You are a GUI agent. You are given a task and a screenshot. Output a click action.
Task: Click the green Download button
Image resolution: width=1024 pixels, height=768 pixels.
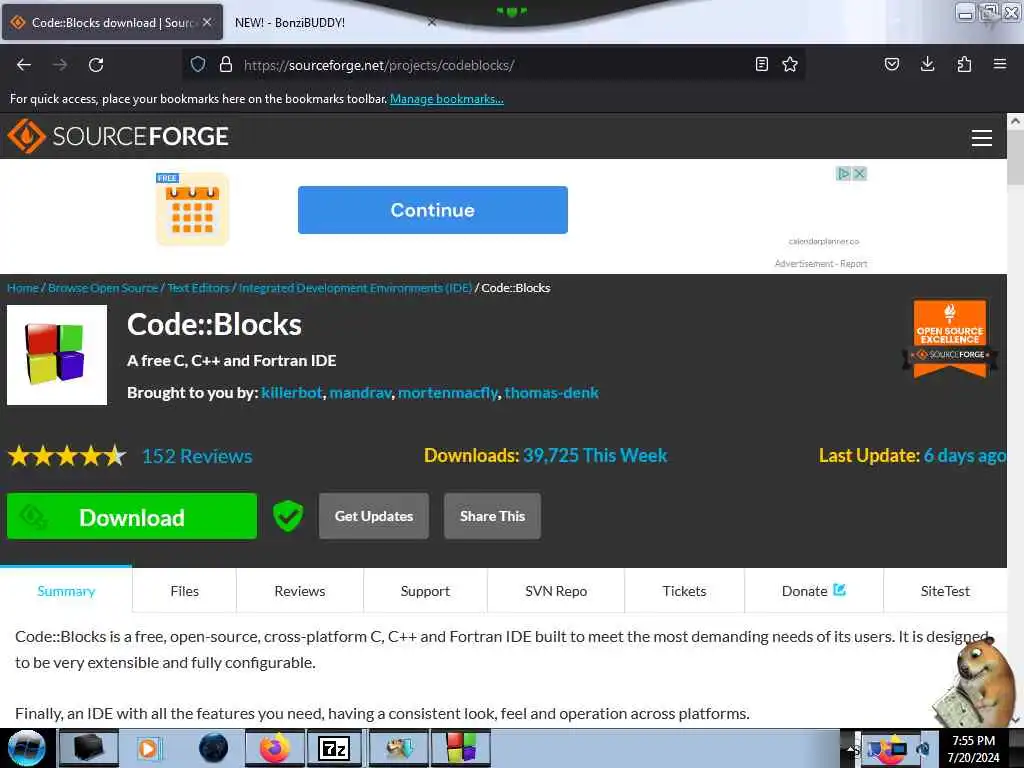coord(132,516)
